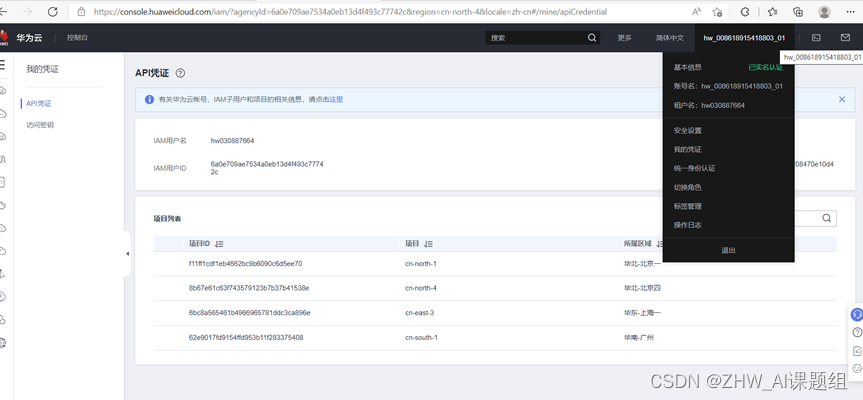The image size is (863, 400).
Task: Click the blue customer service headset icon
Action: coord(857,315)
